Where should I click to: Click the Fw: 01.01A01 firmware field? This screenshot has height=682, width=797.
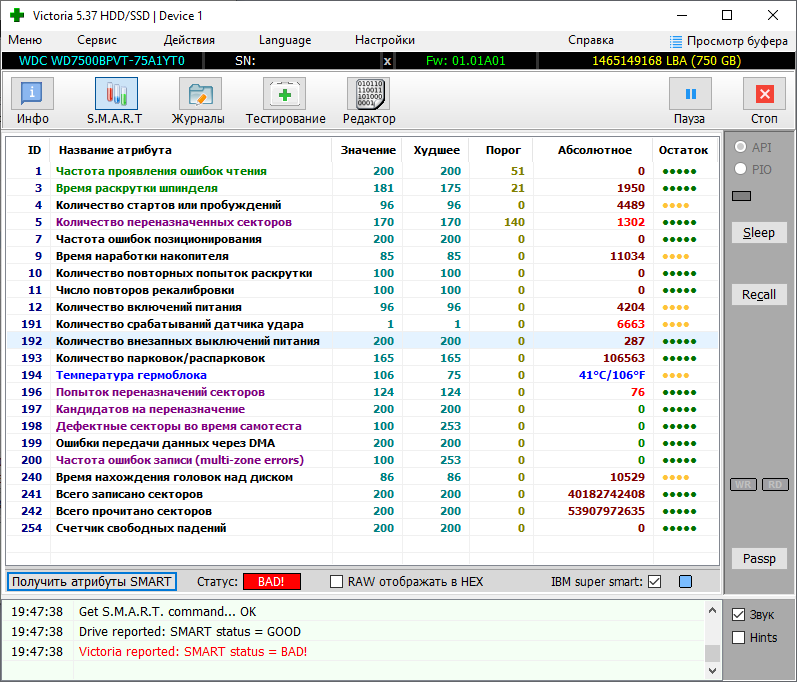[466, 61]
